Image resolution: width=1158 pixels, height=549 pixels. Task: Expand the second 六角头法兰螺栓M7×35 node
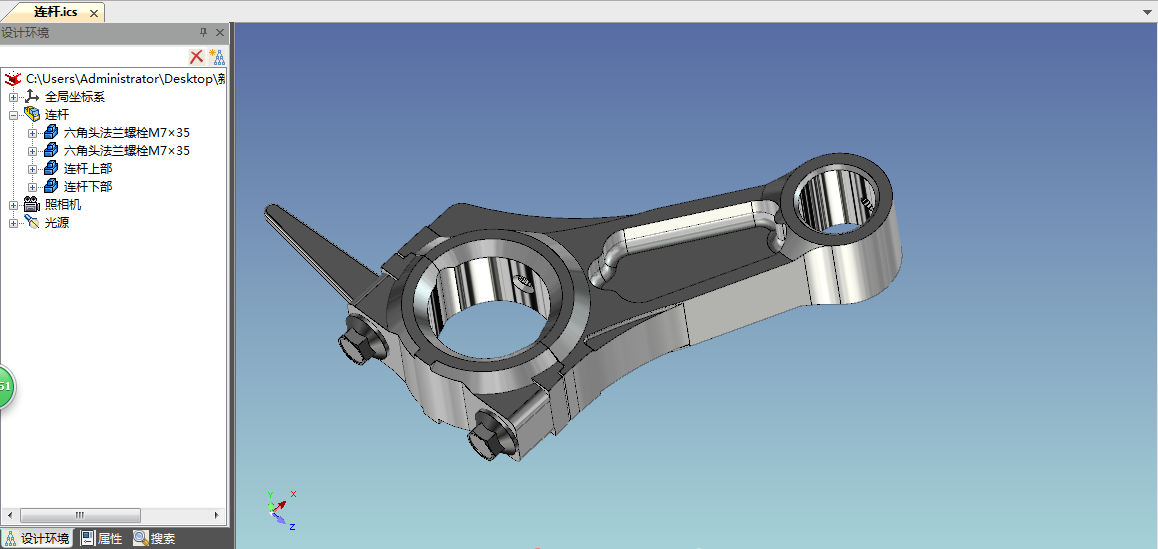pyautogui.click(x=32, y=151)
